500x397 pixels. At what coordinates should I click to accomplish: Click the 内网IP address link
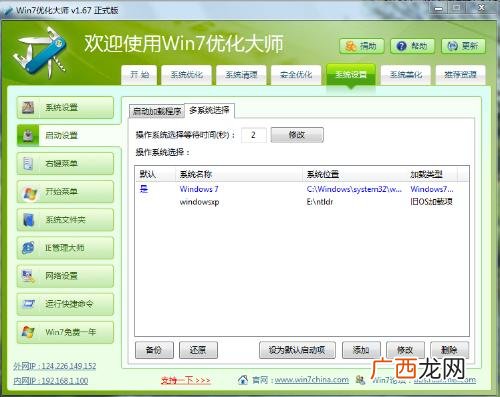(51, 381)
